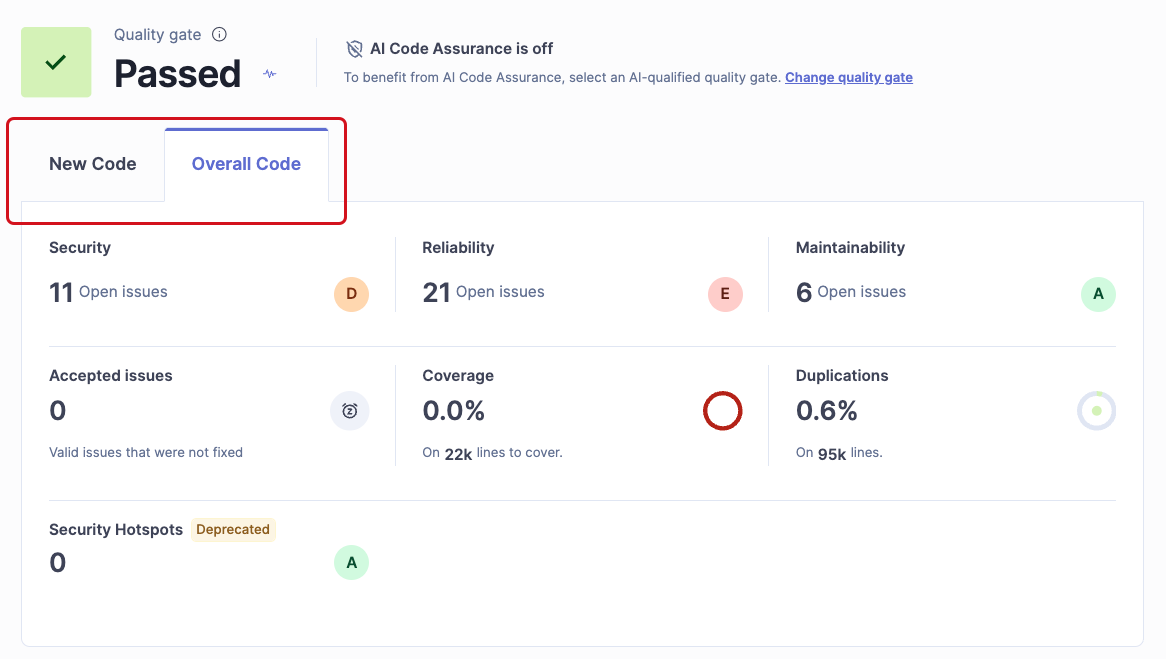Screen dimensions: 1166x659
Task: Click the Coverage value 0.0%
Action: click(454, 411)
